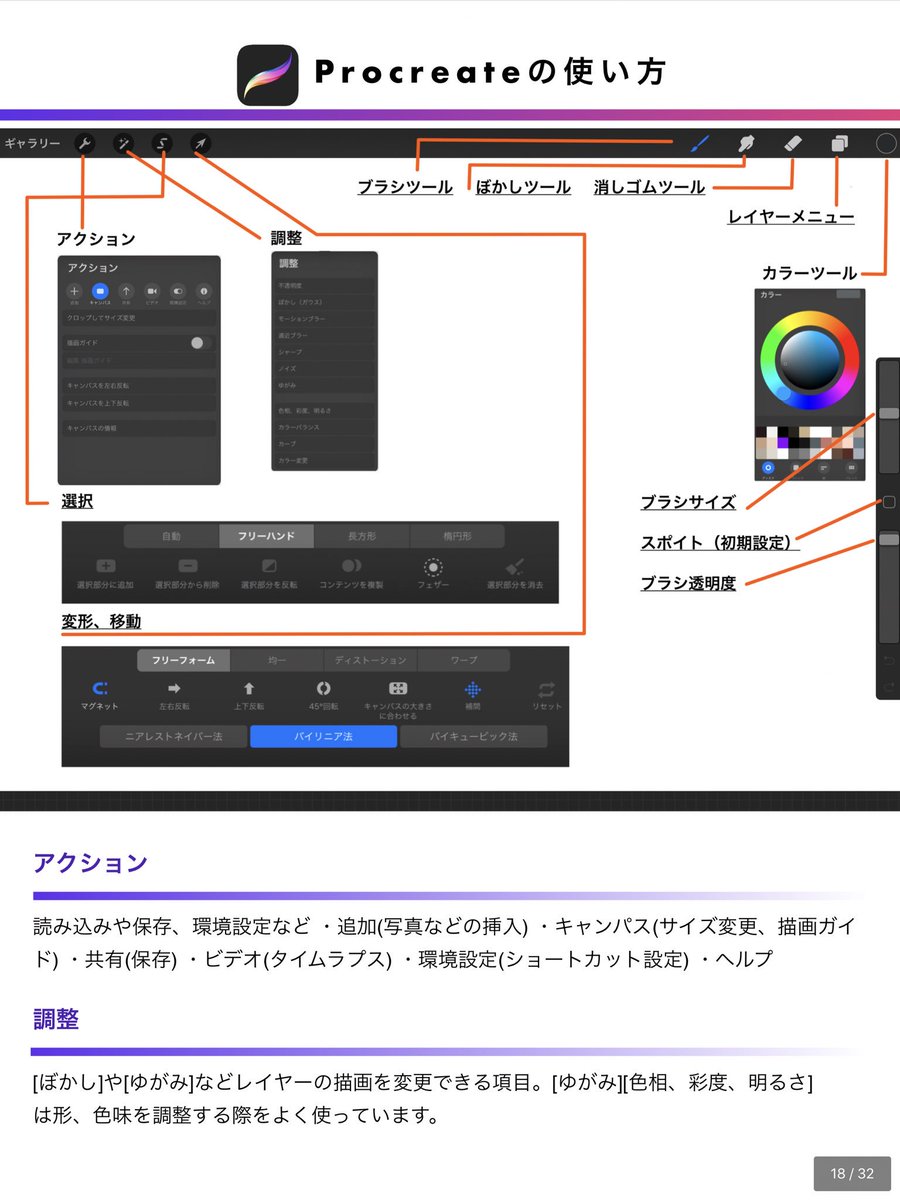Tap the 45°回転 rotate icon
Screen dimensions: 900x1200
pyautogui.click(x=323, y=689)
